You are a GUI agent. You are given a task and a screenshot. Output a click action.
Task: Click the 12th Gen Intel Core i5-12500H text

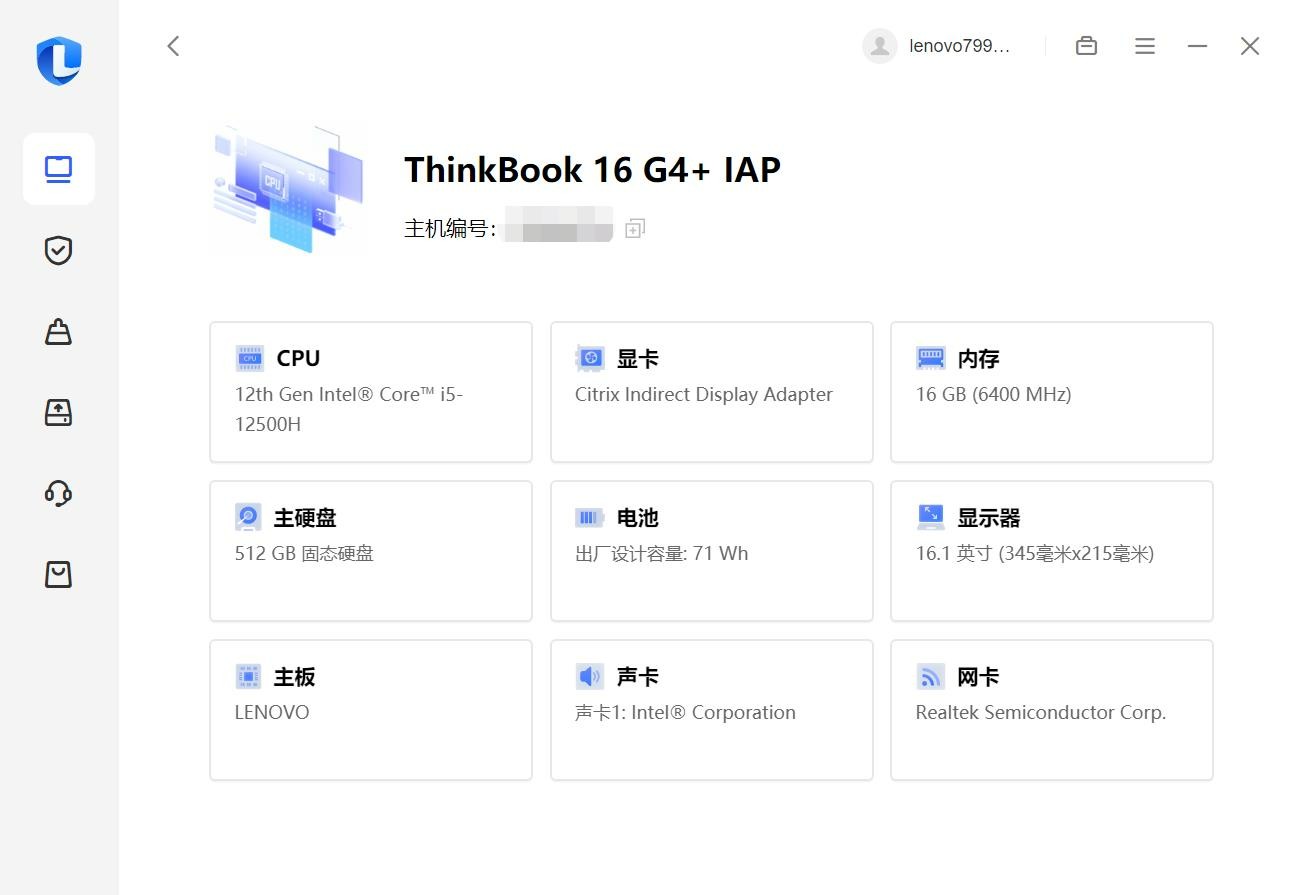pos(349,409)
